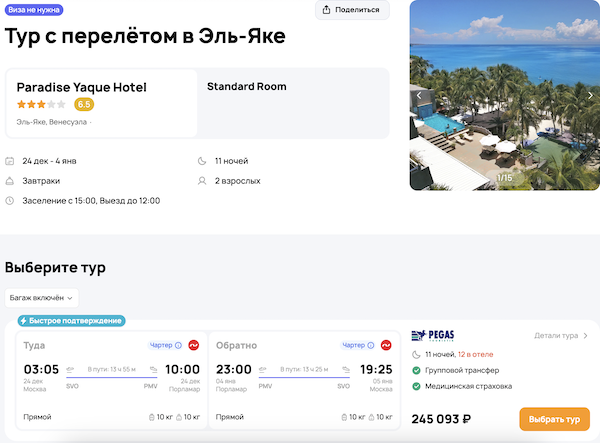The image size is (600, 443).
Task: Open the Багаж включён dropdown
Action: click(42, 297)
